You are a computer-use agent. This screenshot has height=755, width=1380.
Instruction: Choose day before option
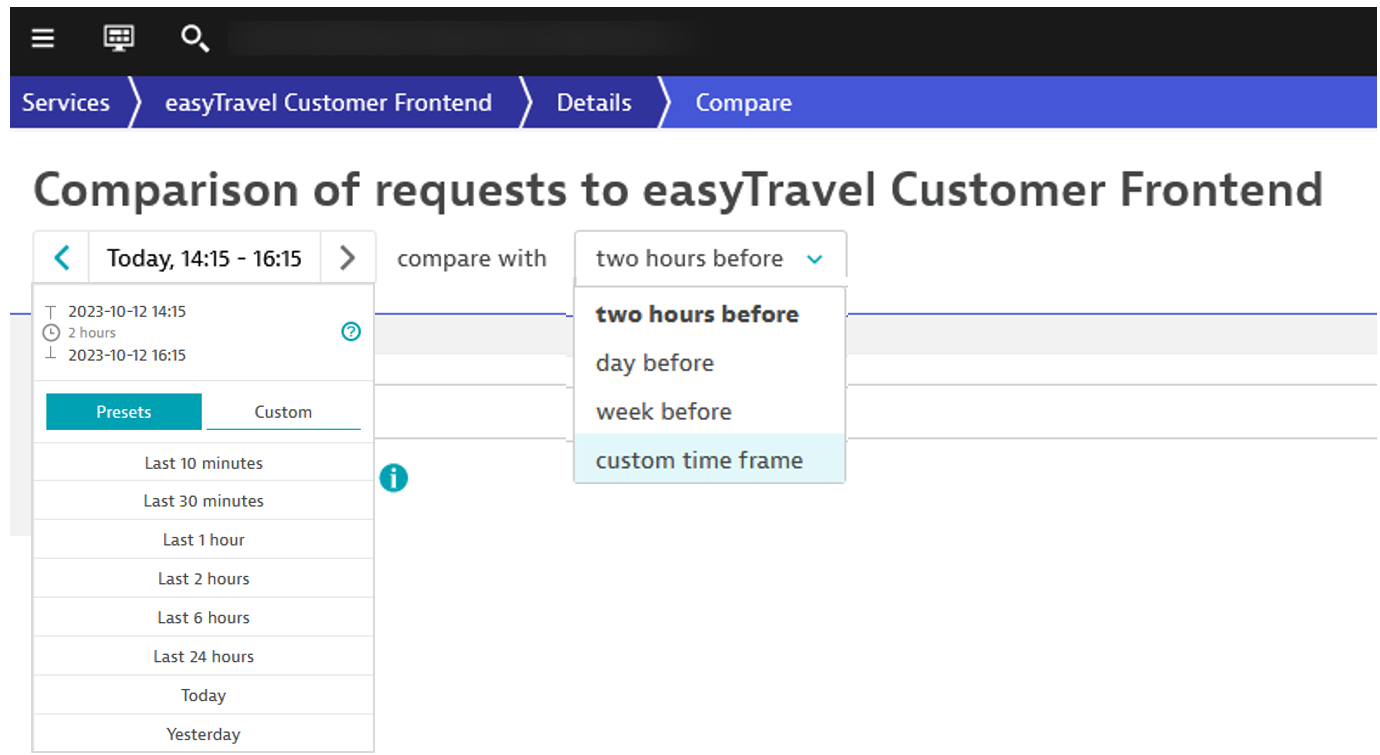pyautogui.click(x=710, y=363)
